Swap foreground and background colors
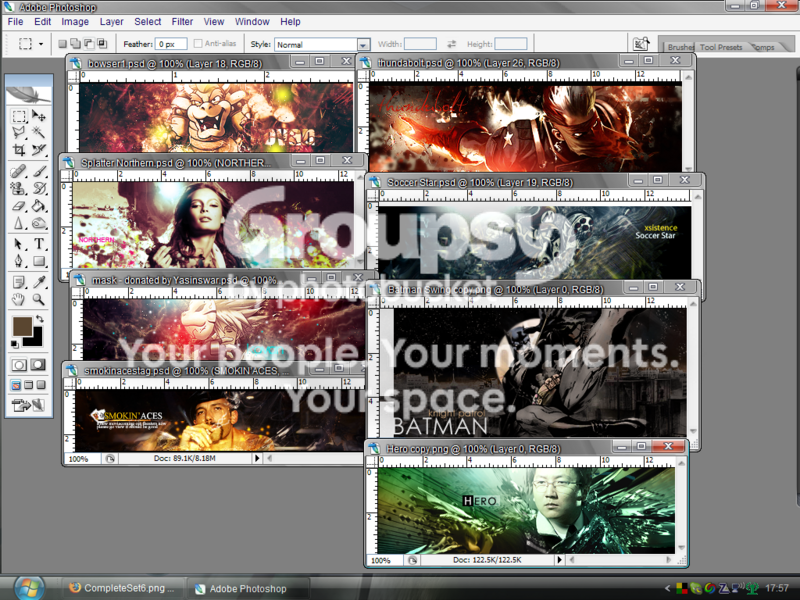800x600 pixels. [x=40, y=319]
